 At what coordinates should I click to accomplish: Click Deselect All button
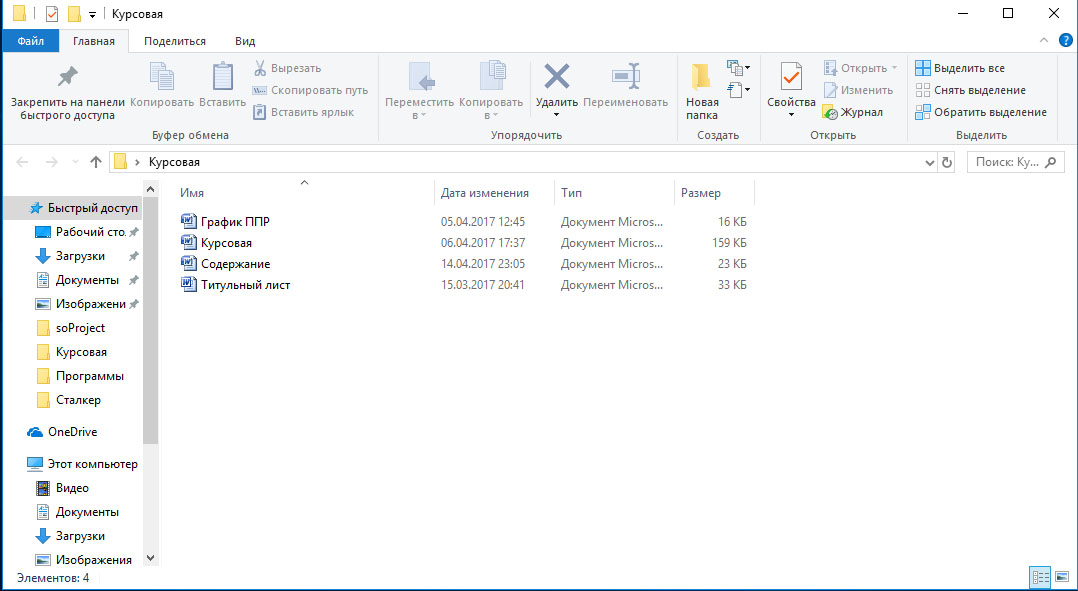(x=969, y=90)
